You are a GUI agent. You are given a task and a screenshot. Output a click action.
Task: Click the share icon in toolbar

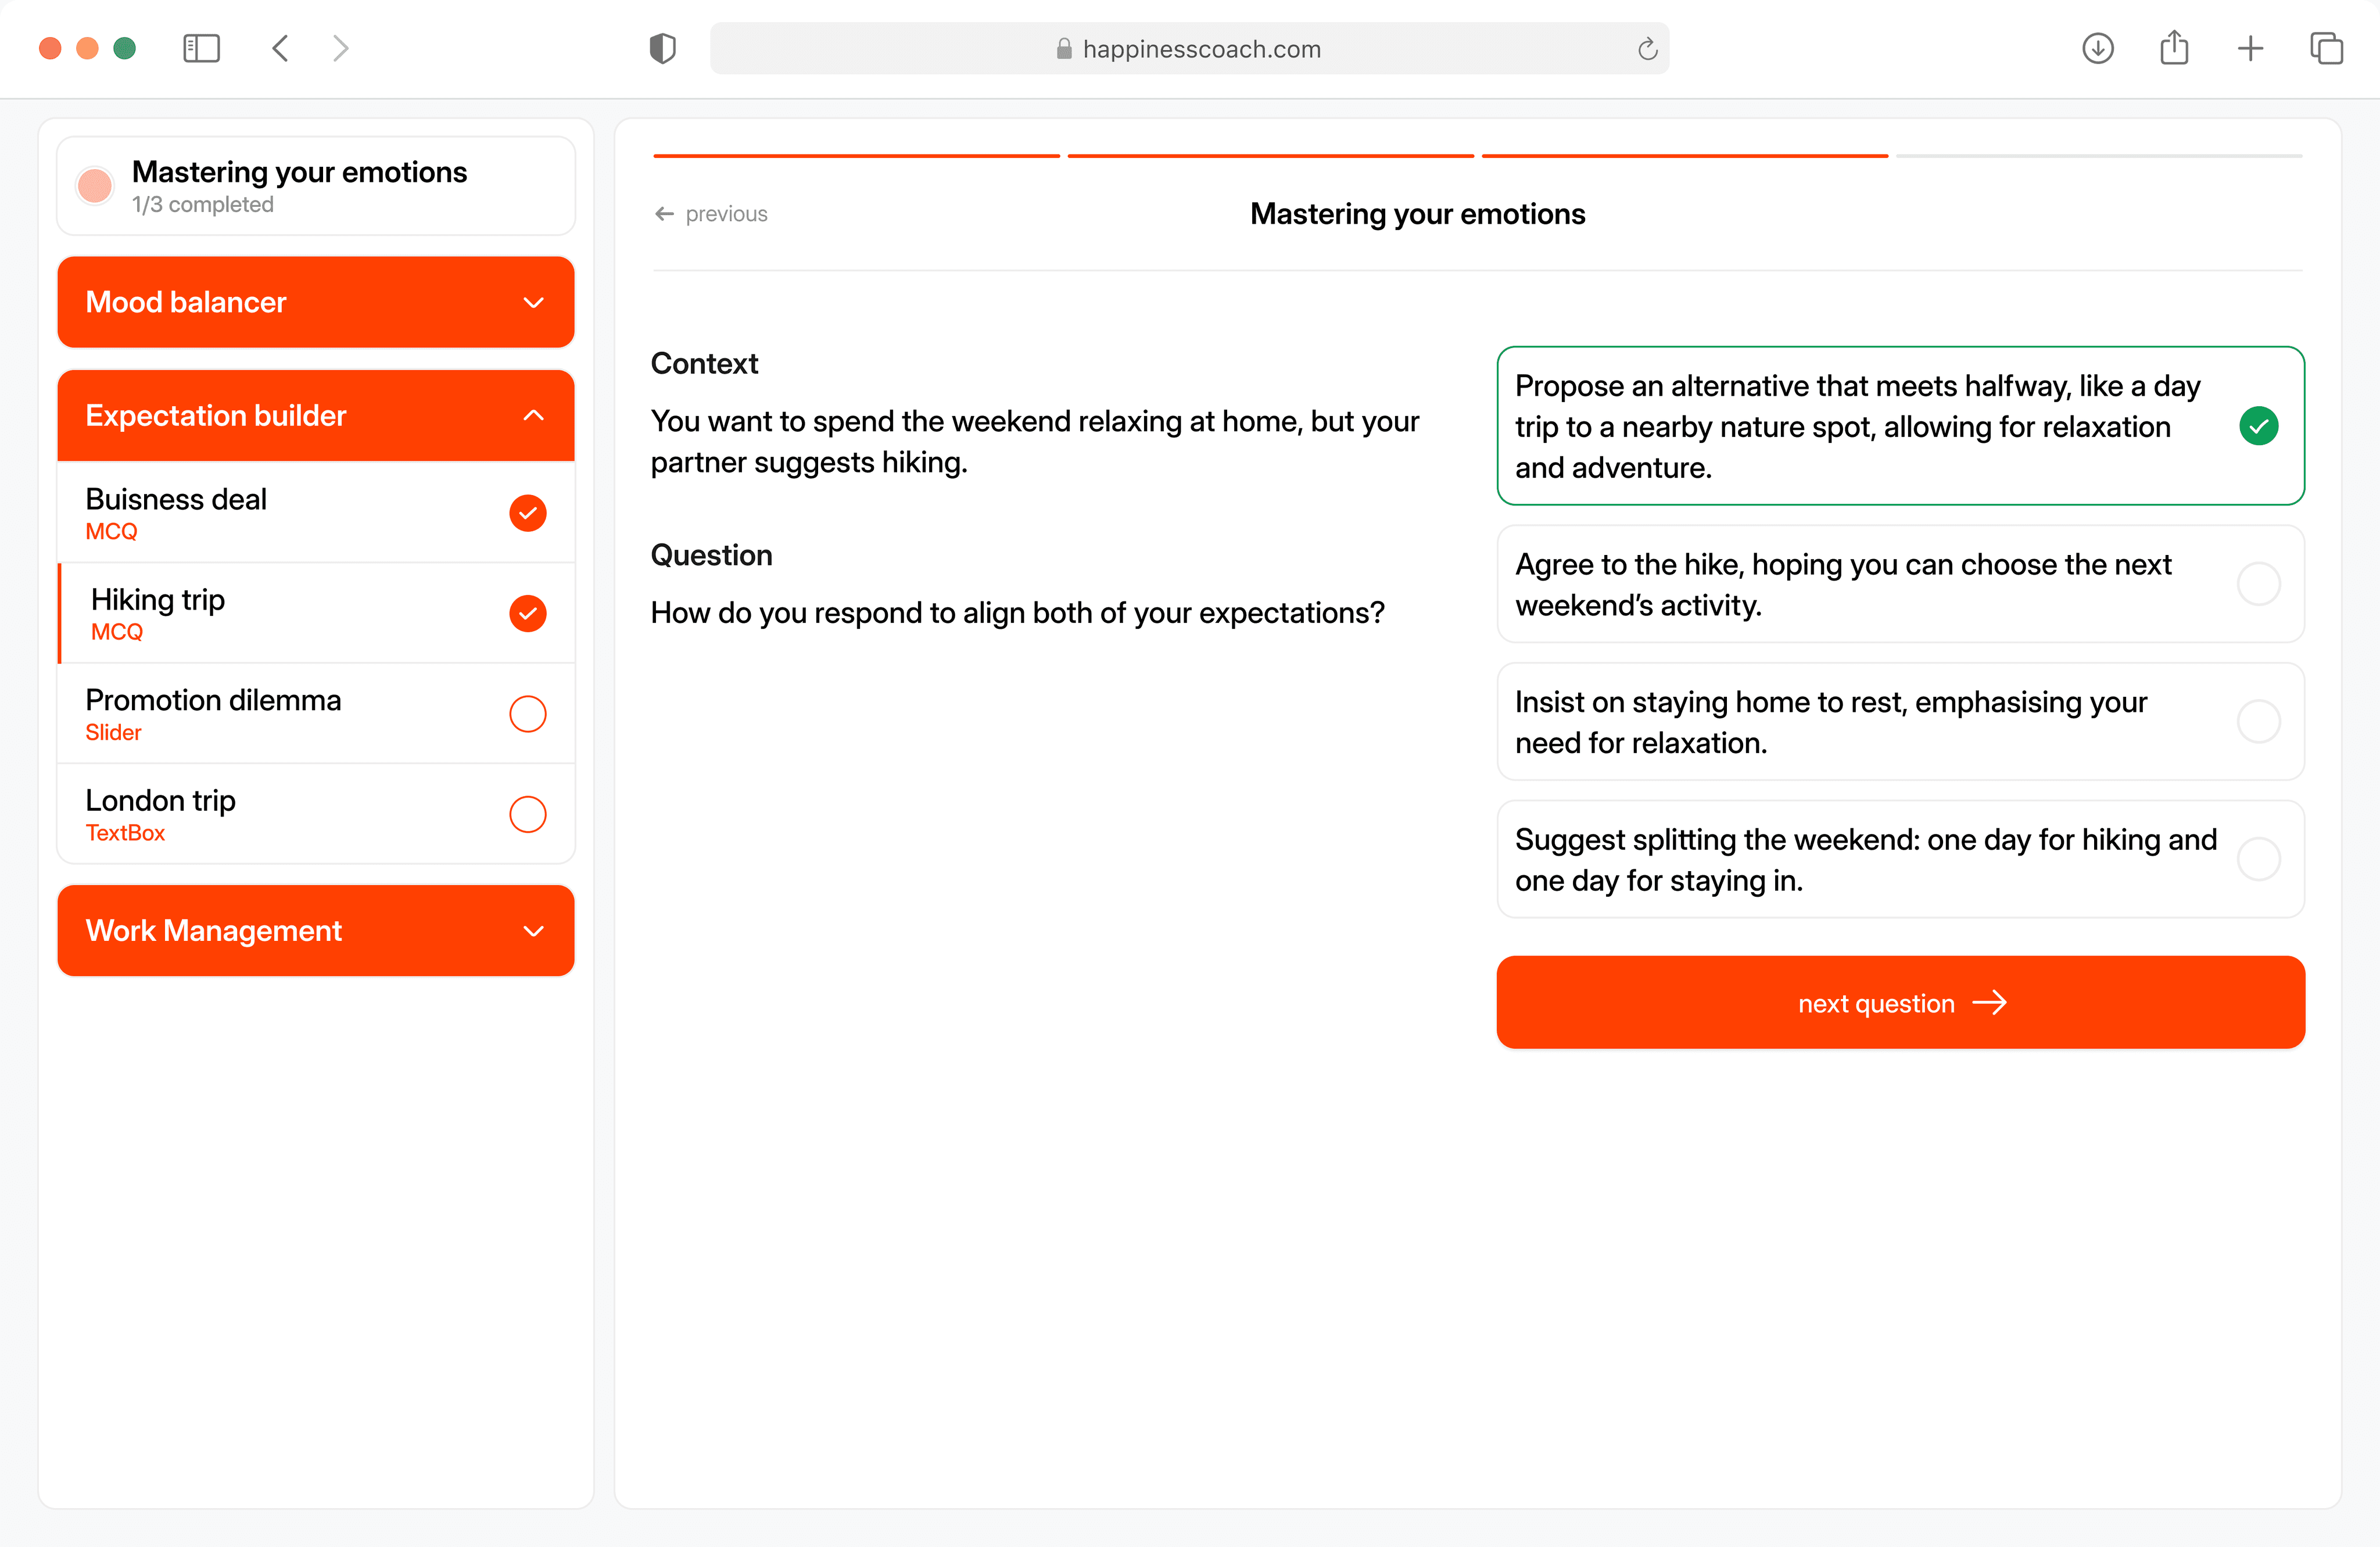click(2174, 48)
